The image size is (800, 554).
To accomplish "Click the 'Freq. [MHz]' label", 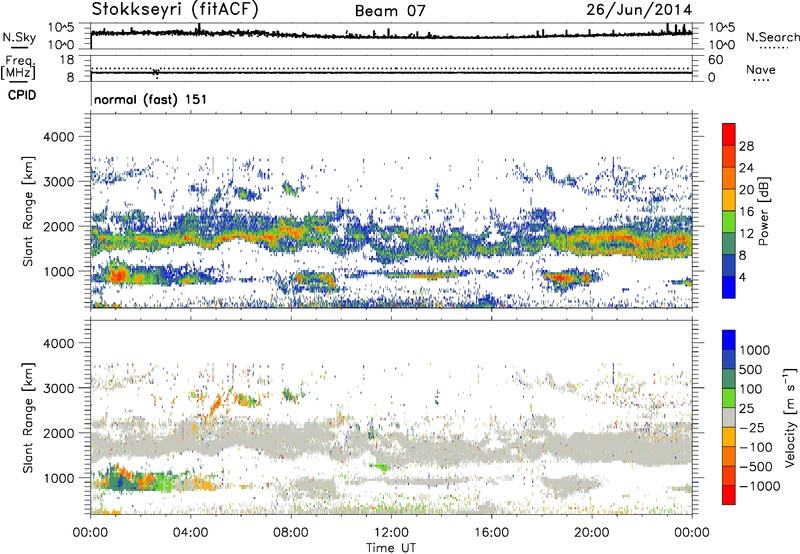I will 18,67.
